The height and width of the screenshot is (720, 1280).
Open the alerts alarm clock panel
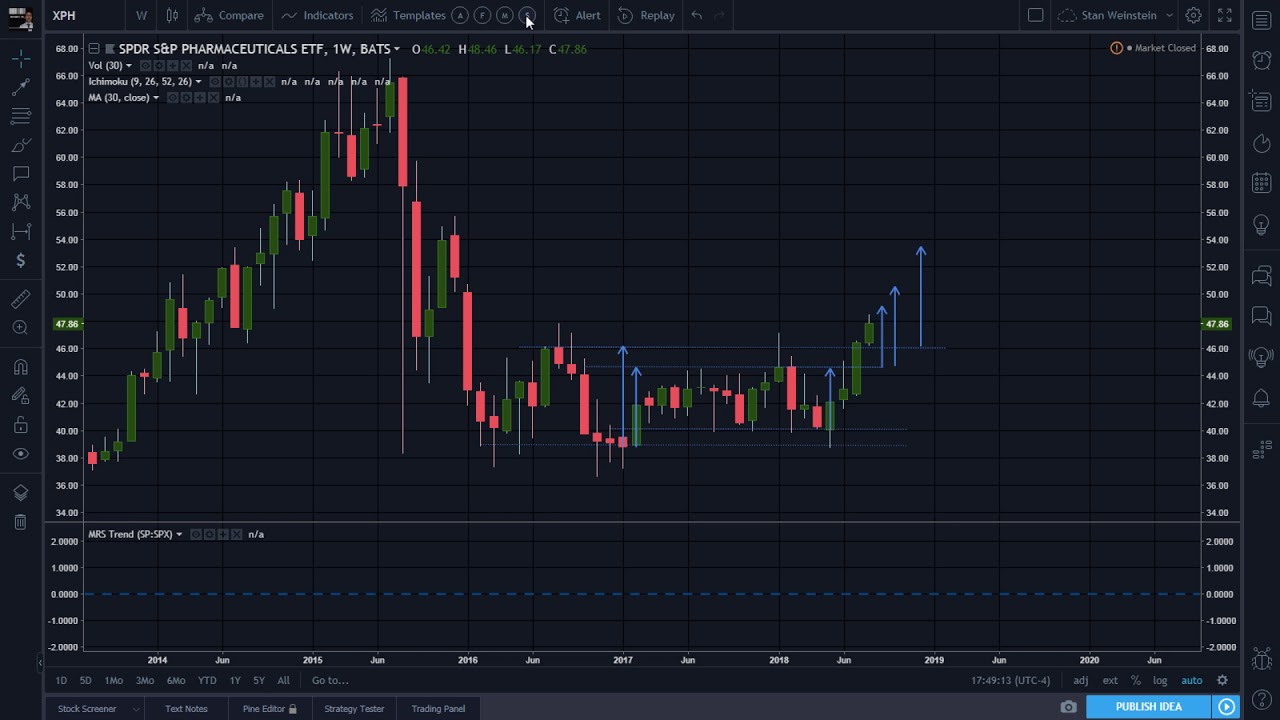pos(1262,60)
